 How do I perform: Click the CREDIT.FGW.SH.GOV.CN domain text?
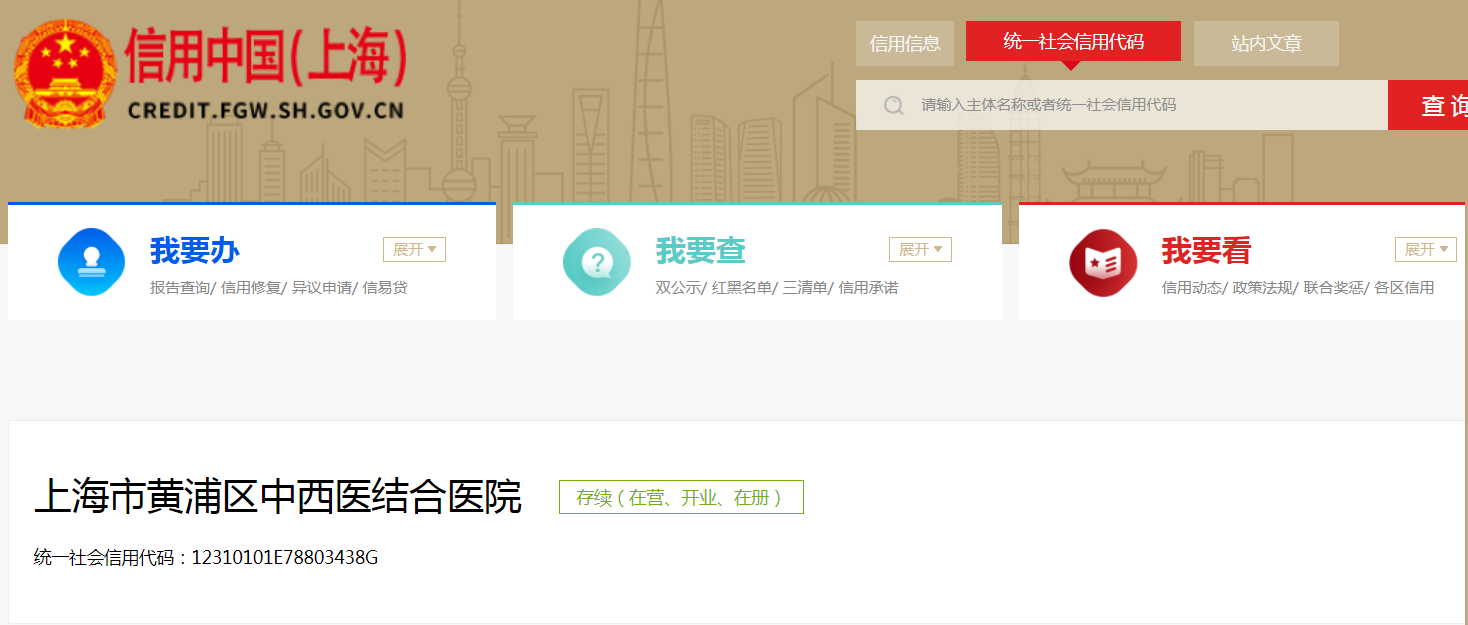pyautogui.click(x=266, y=109)
